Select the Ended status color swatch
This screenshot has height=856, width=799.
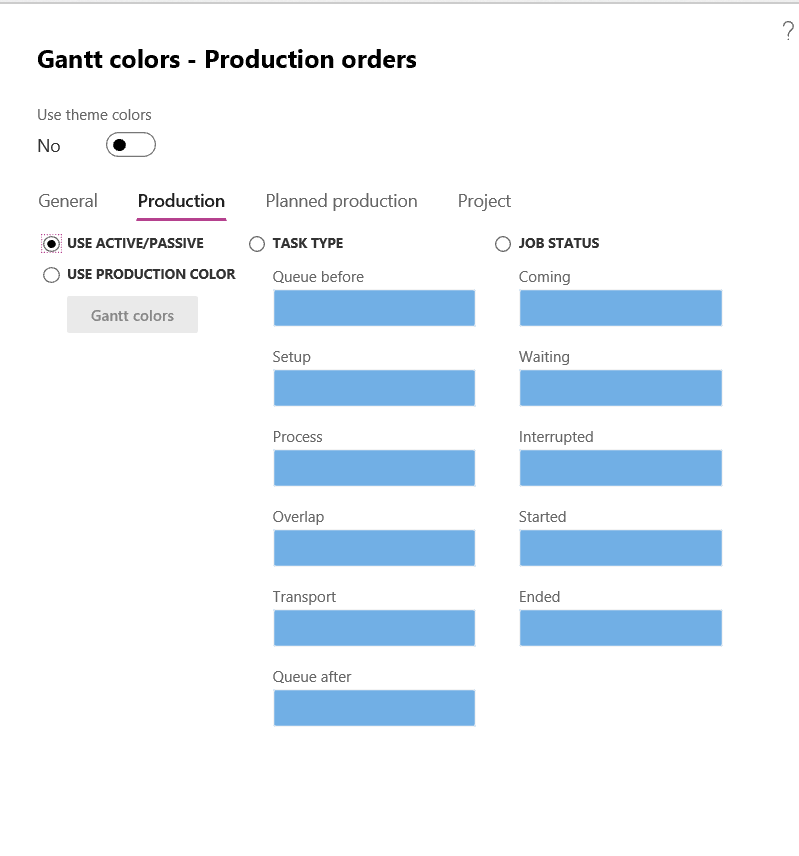tap(620, 628)
